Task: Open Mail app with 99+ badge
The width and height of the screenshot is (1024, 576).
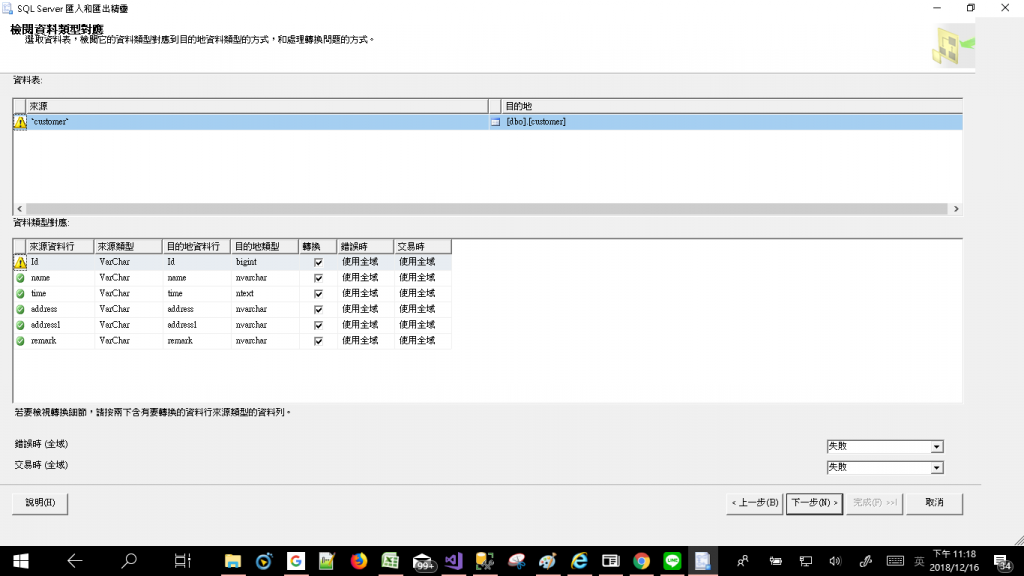Action: [x=423, y=562]
